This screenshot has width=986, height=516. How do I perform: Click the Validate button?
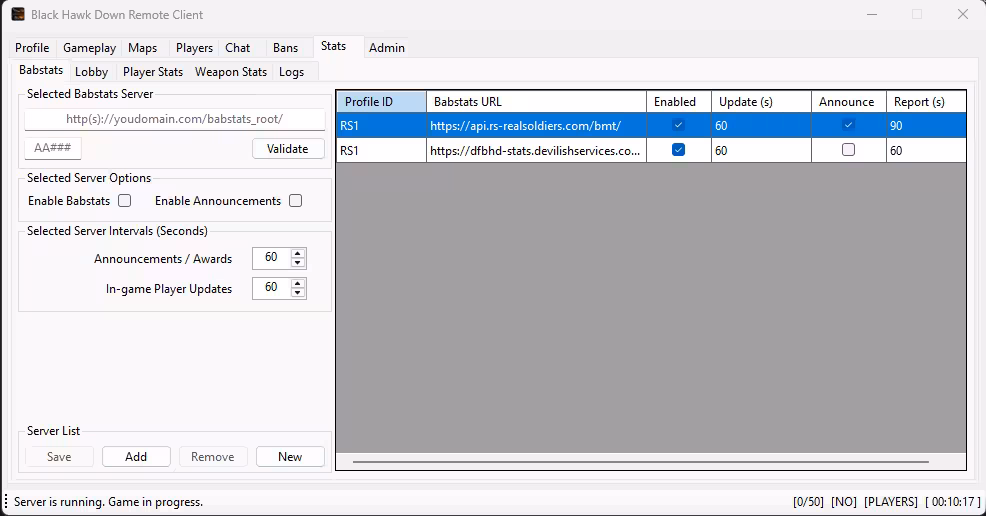click(288, 149)
